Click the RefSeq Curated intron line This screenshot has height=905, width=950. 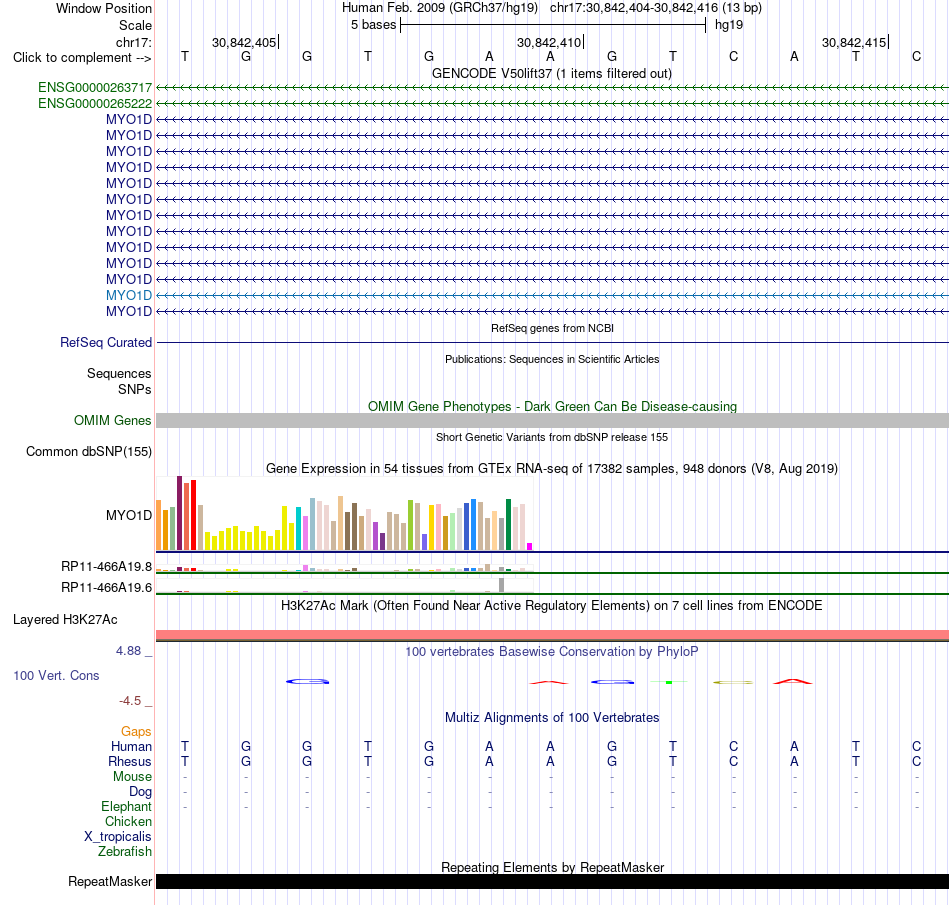pos(552,343)
